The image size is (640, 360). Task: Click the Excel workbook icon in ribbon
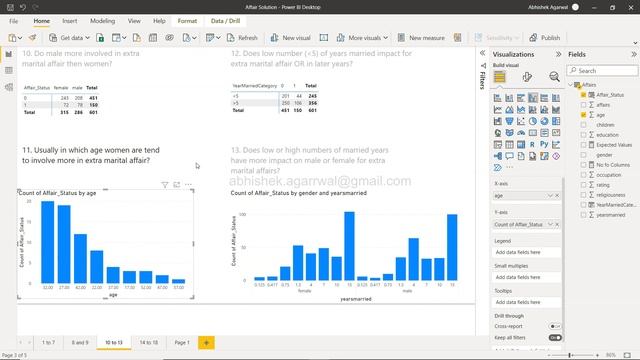100,38
